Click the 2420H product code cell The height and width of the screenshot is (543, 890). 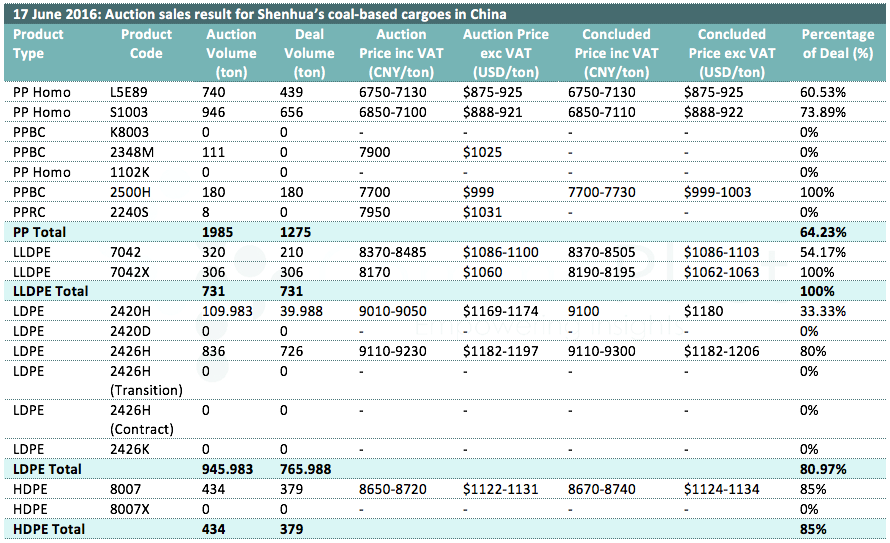(129, 311)
